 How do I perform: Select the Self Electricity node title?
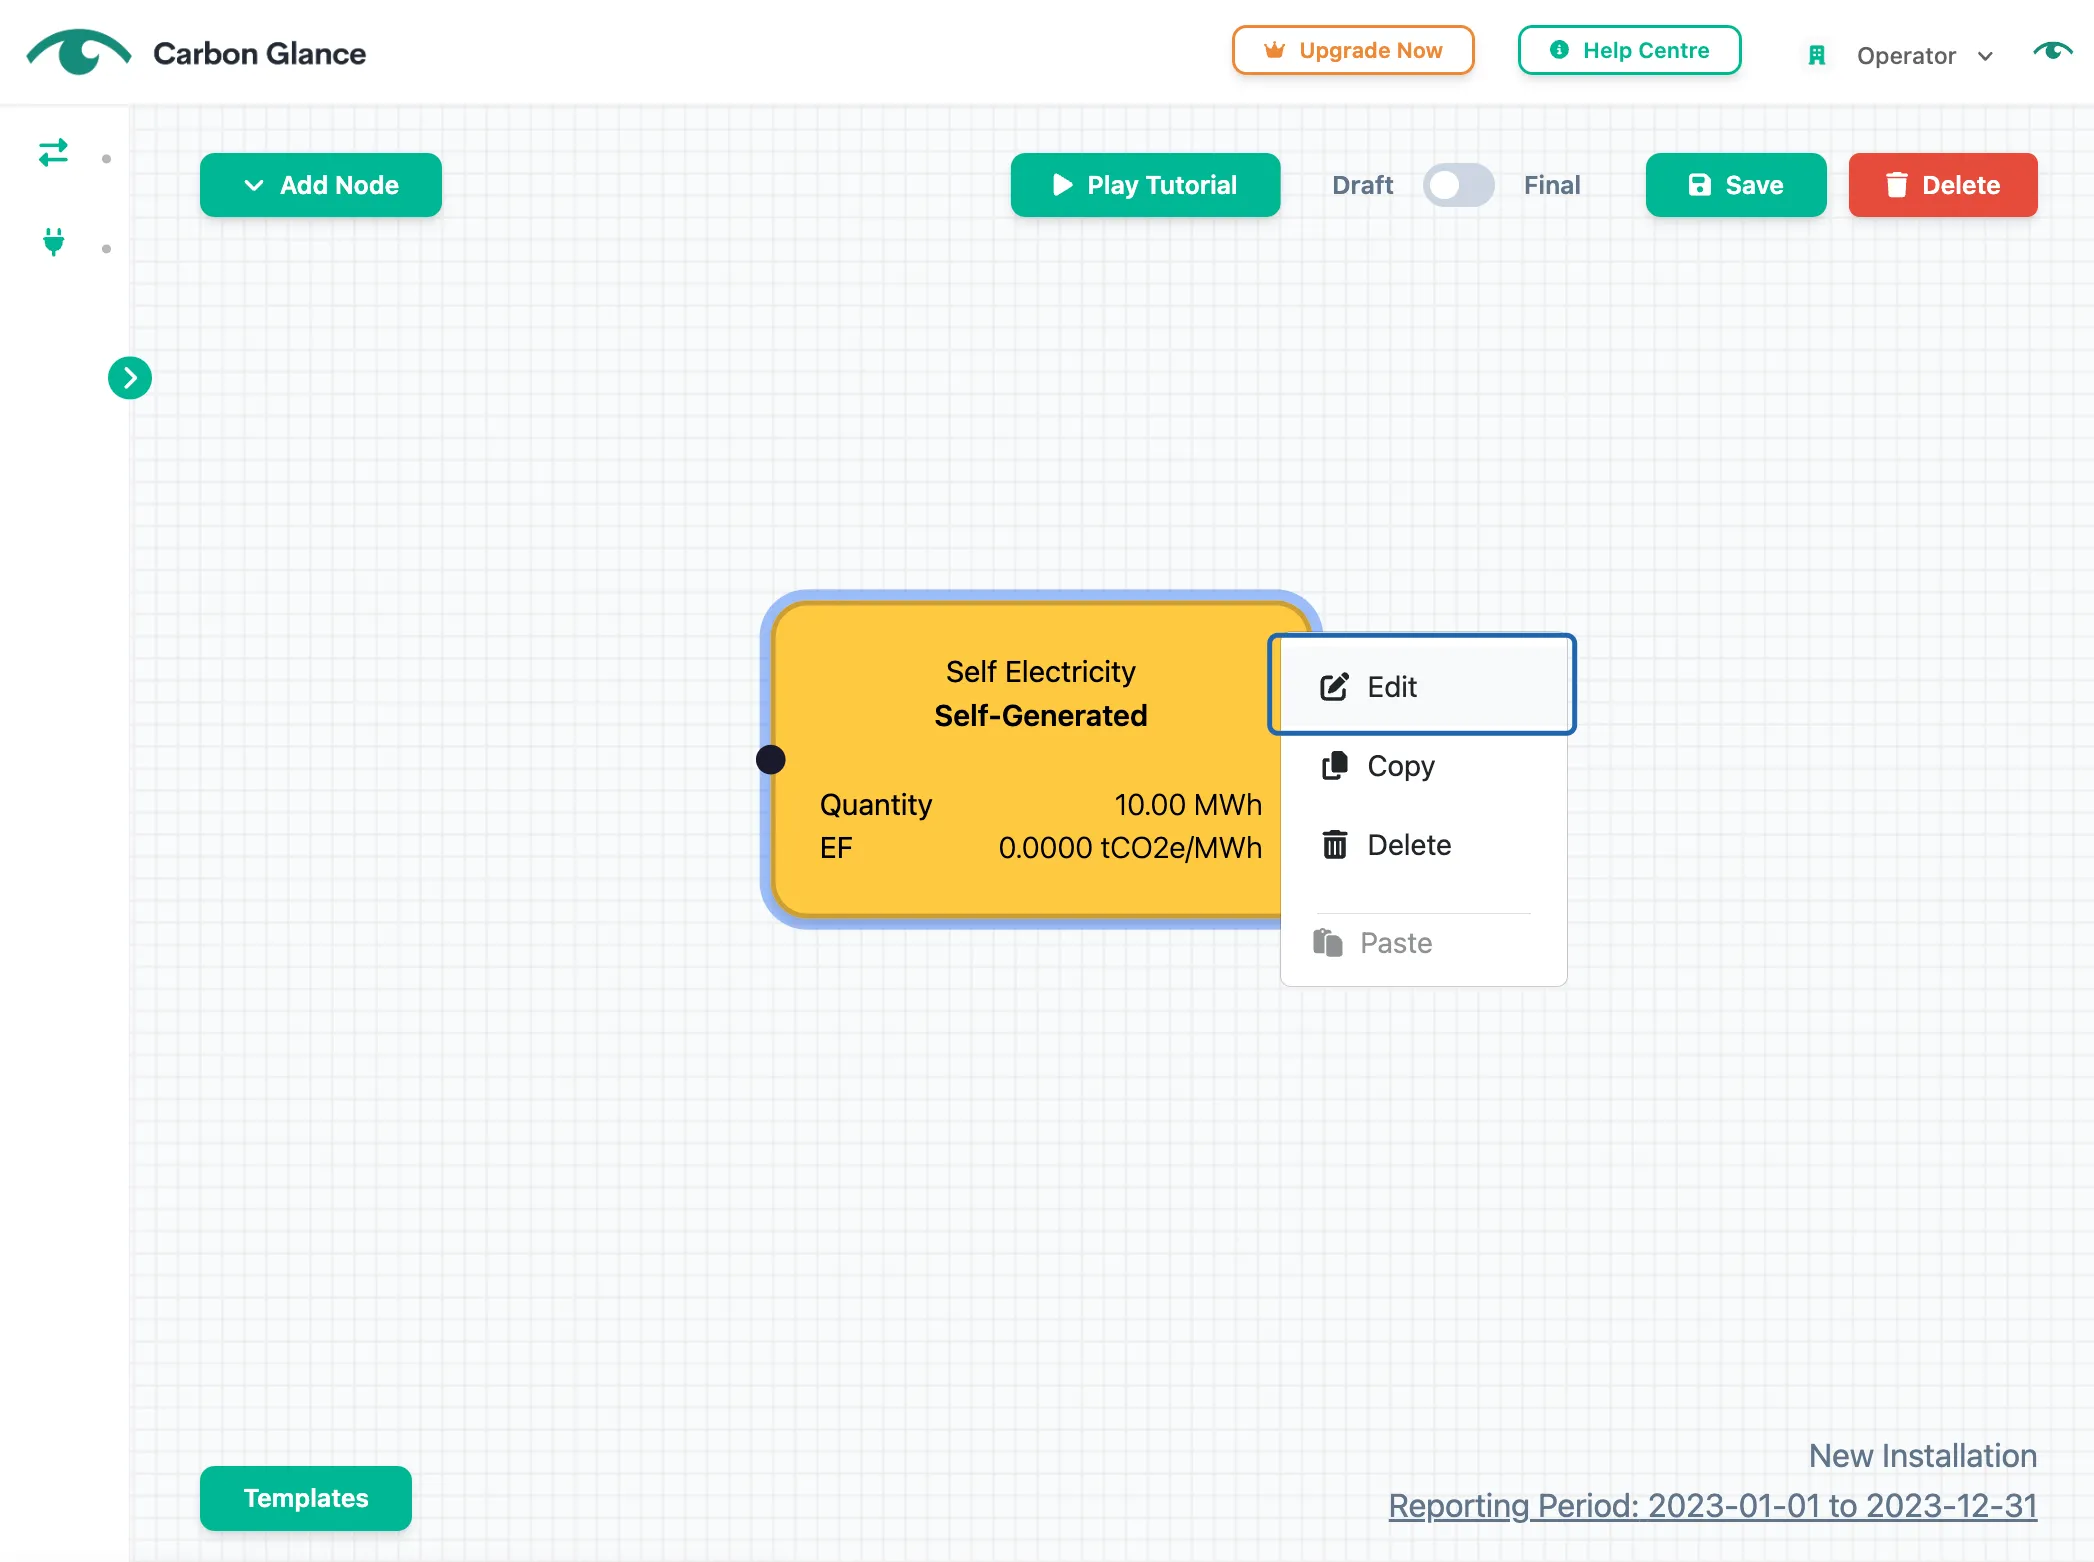(1041, 671)
